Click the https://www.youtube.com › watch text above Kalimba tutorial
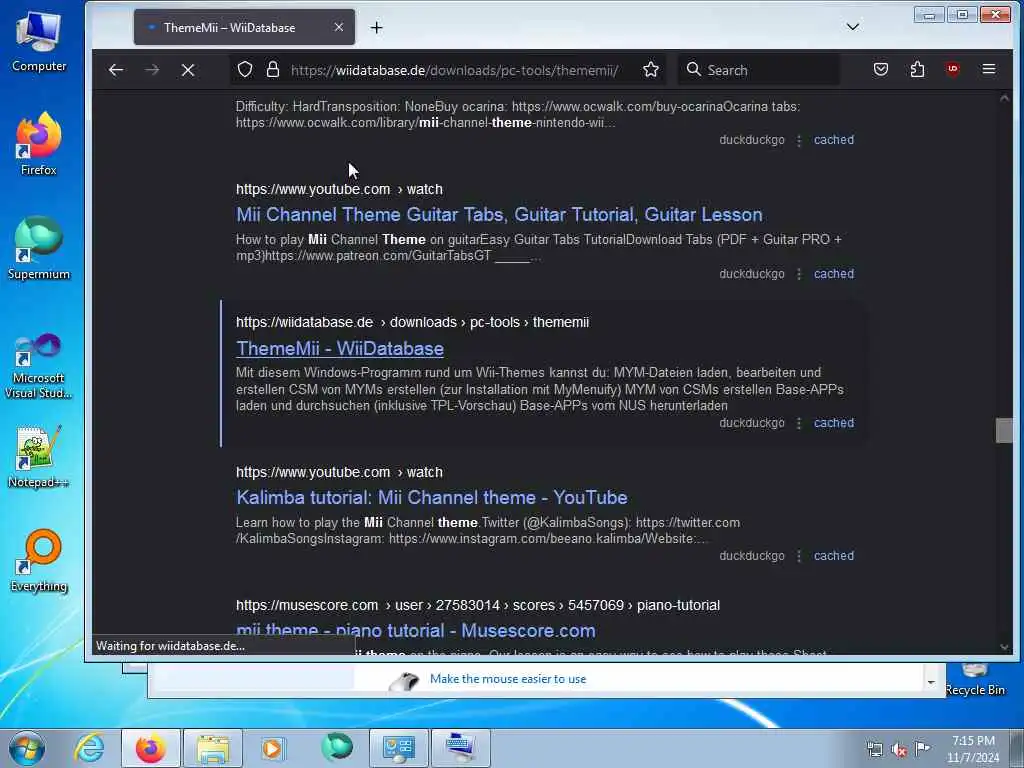The width and height of the screenshot is (1024, 768). (x=340, y=472)
